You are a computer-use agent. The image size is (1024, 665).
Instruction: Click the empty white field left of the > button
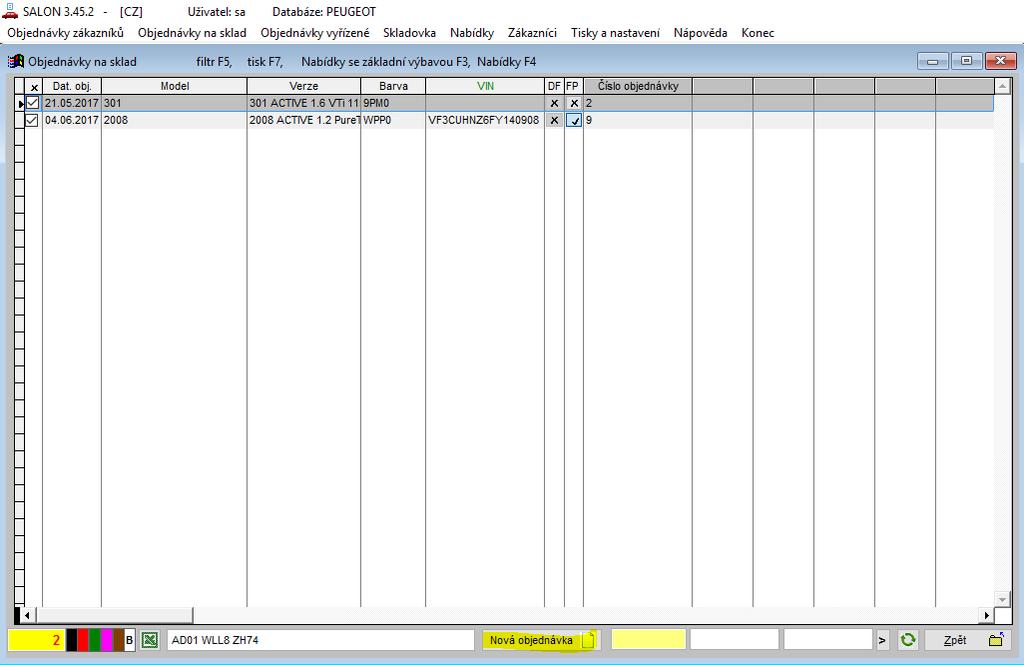(x=828, y=640)
